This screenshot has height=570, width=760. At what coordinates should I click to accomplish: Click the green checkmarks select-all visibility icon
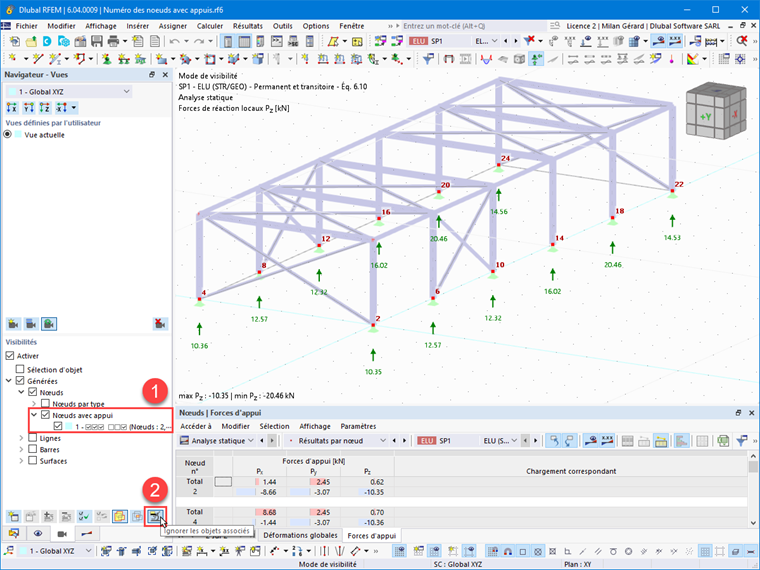84,516
